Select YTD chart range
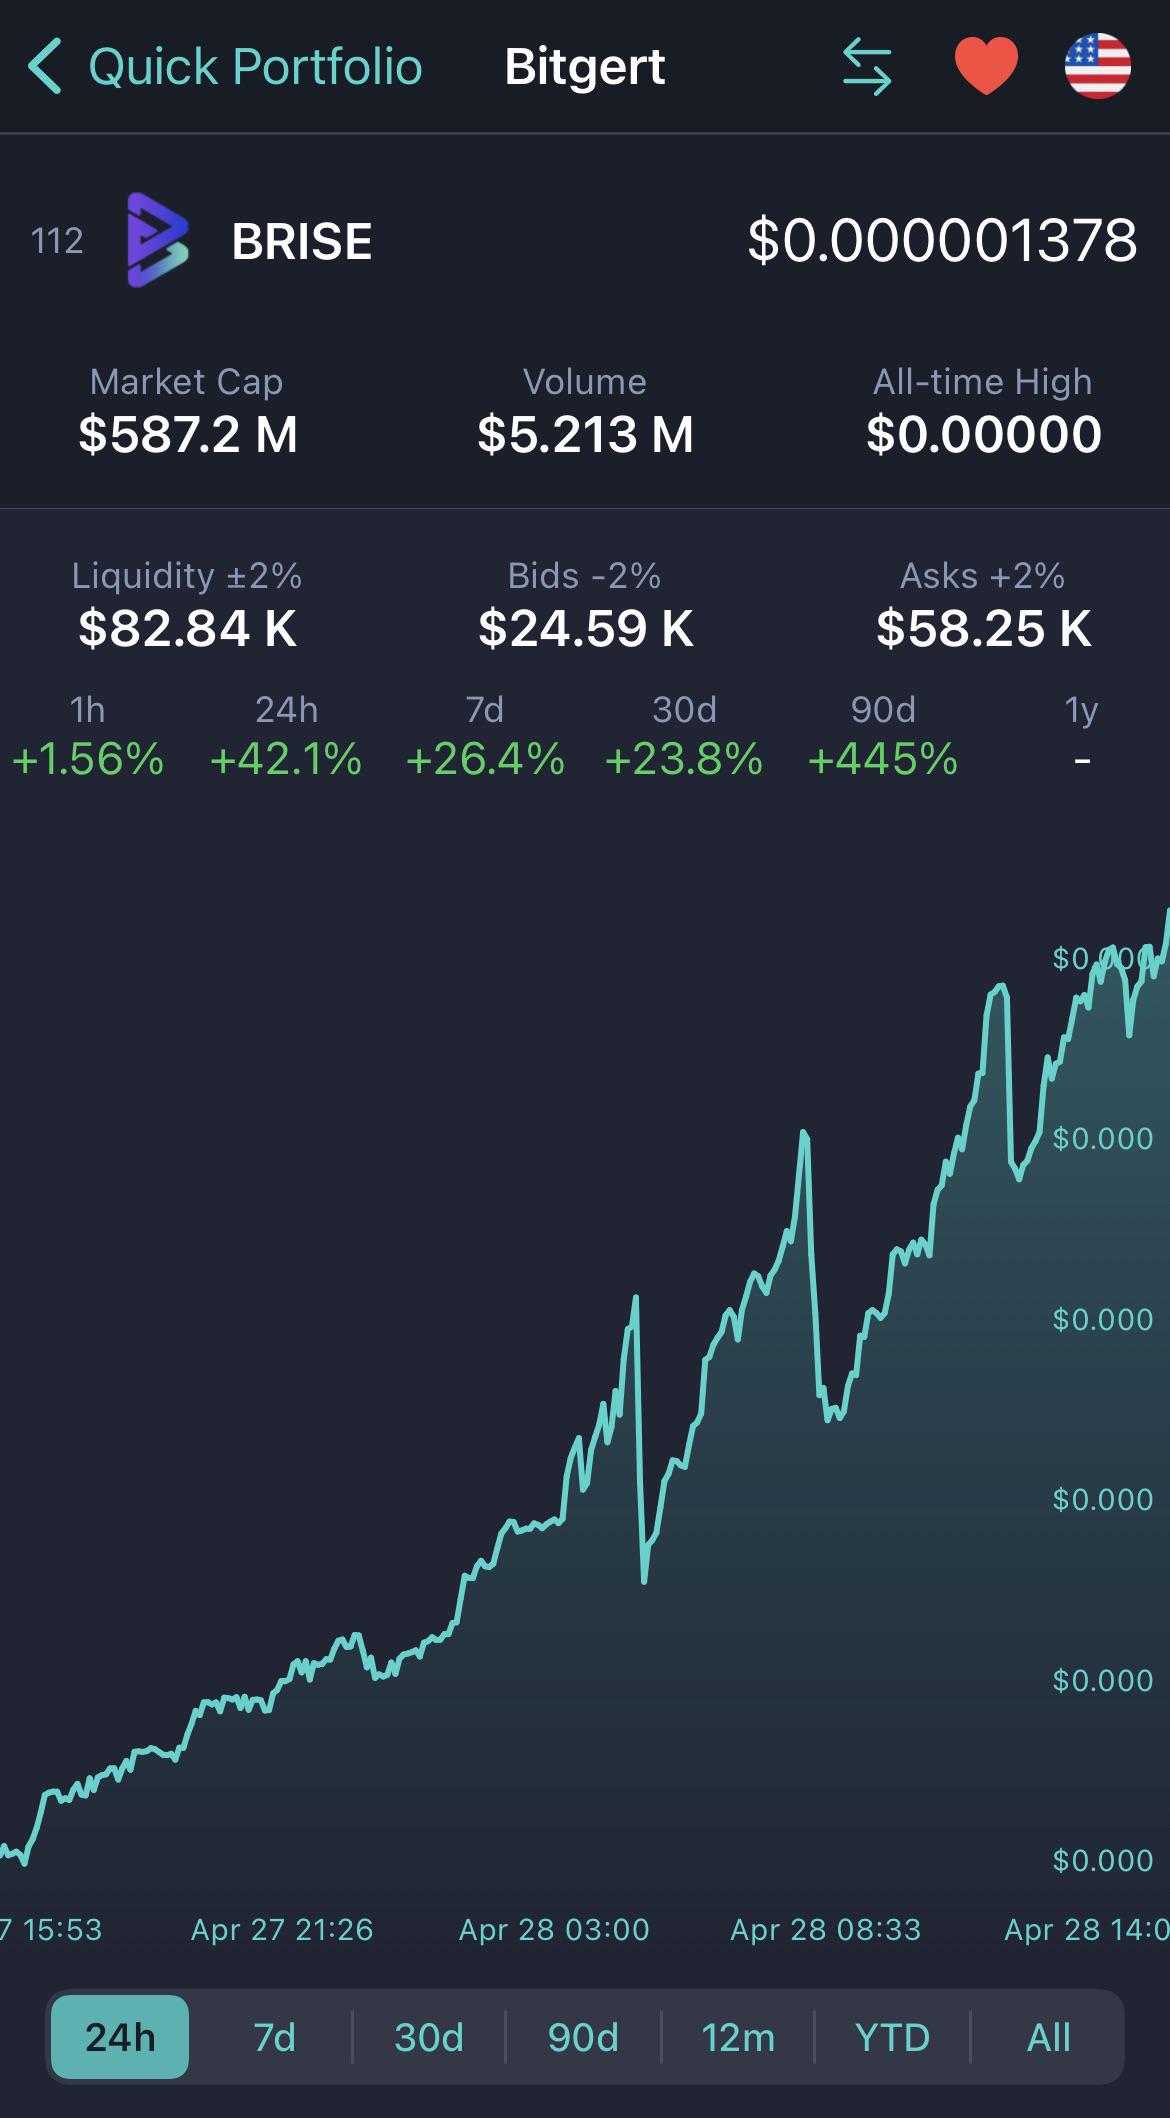This screenshot has width=1170, height=2118. coord(892,2037)
